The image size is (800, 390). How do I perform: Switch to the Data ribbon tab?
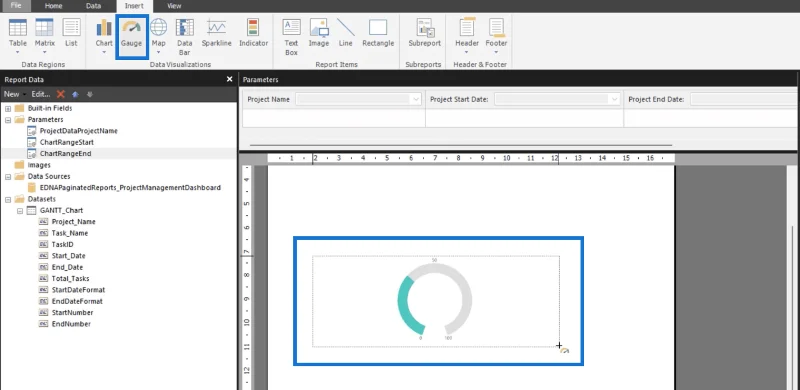(93, 6)
